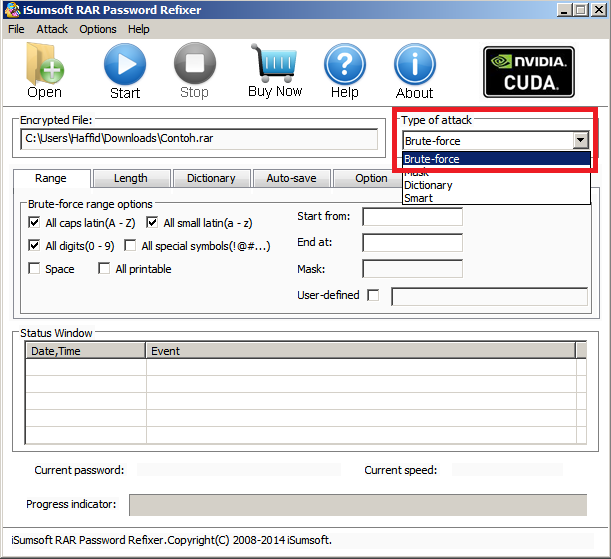Click the Current password value field
Screen dimensions: 611x559
[239, 470]
